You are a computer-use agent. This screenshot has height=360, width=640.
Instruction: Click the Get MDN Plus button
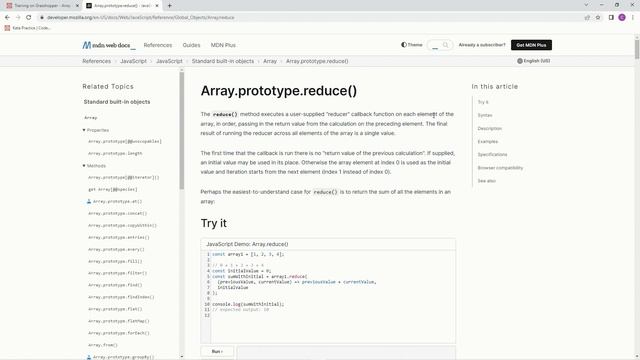(531, 45)
